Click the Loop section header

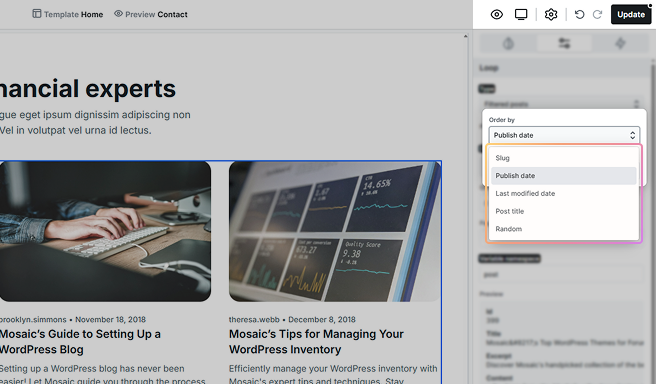[x=561, y=68]
